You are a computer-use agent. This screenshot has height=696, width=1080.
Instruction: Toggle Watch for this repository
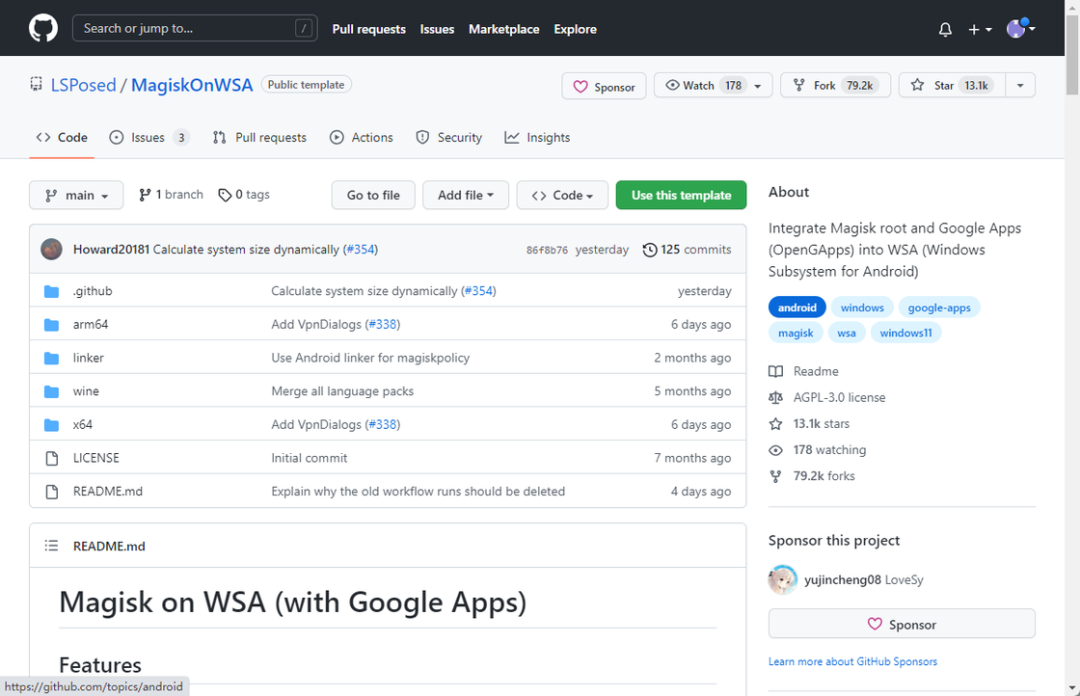coord(703,86)
